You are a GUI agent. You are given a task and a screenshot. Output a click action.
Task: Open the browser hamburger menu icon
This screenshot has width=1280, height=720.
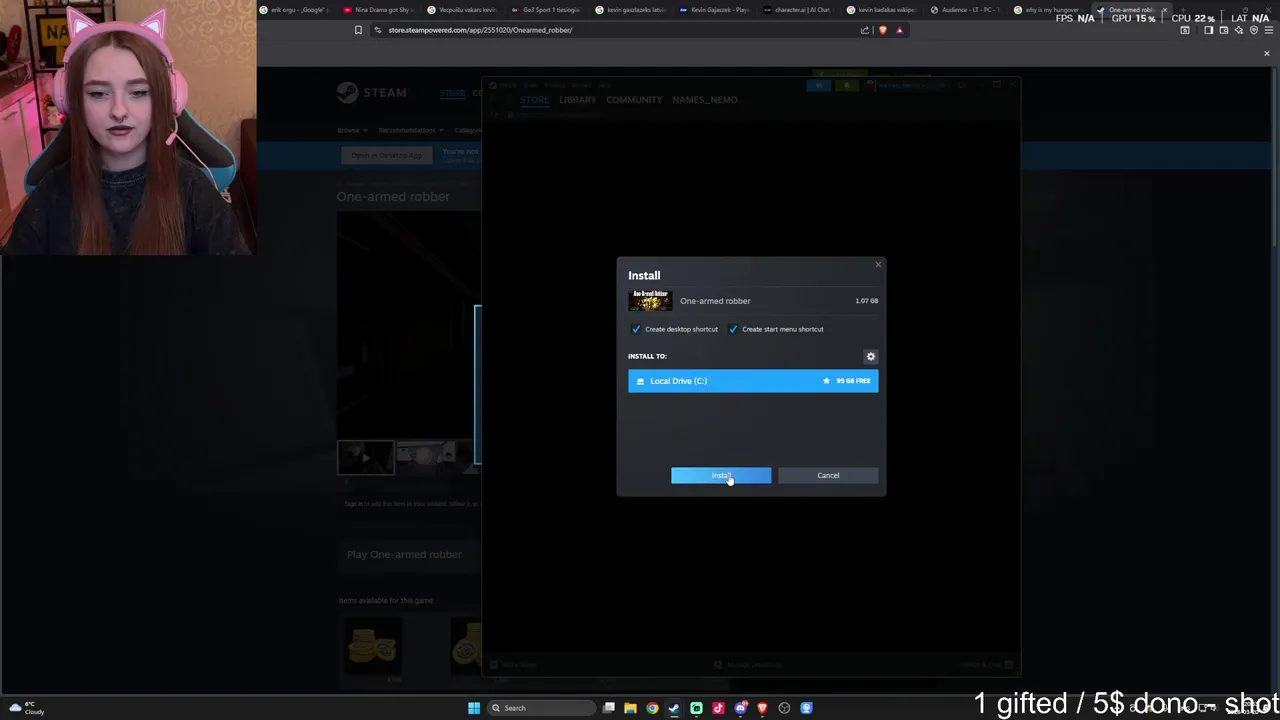click(x=1269, y=30)
